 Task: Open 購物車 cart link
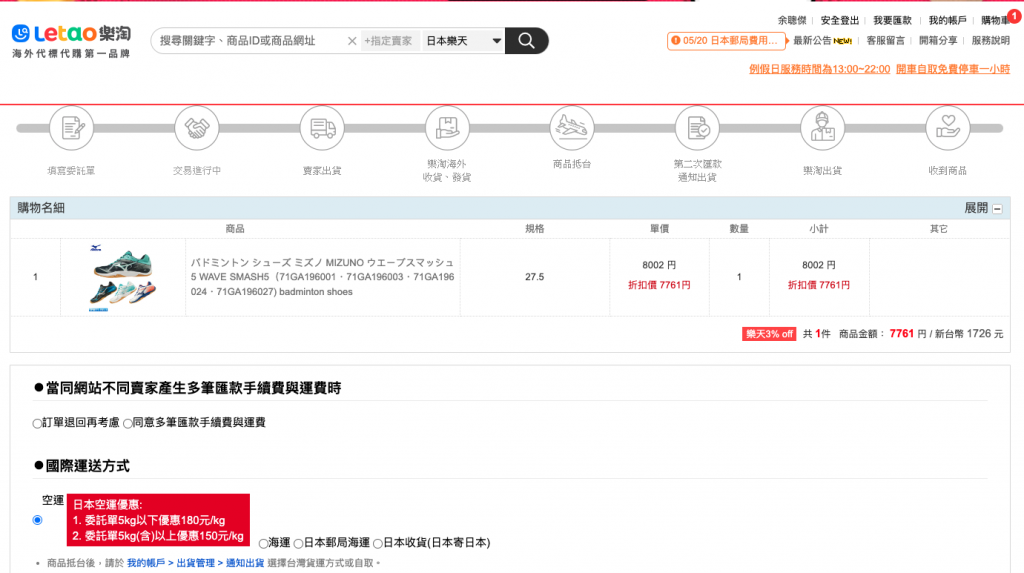(995, 20)
